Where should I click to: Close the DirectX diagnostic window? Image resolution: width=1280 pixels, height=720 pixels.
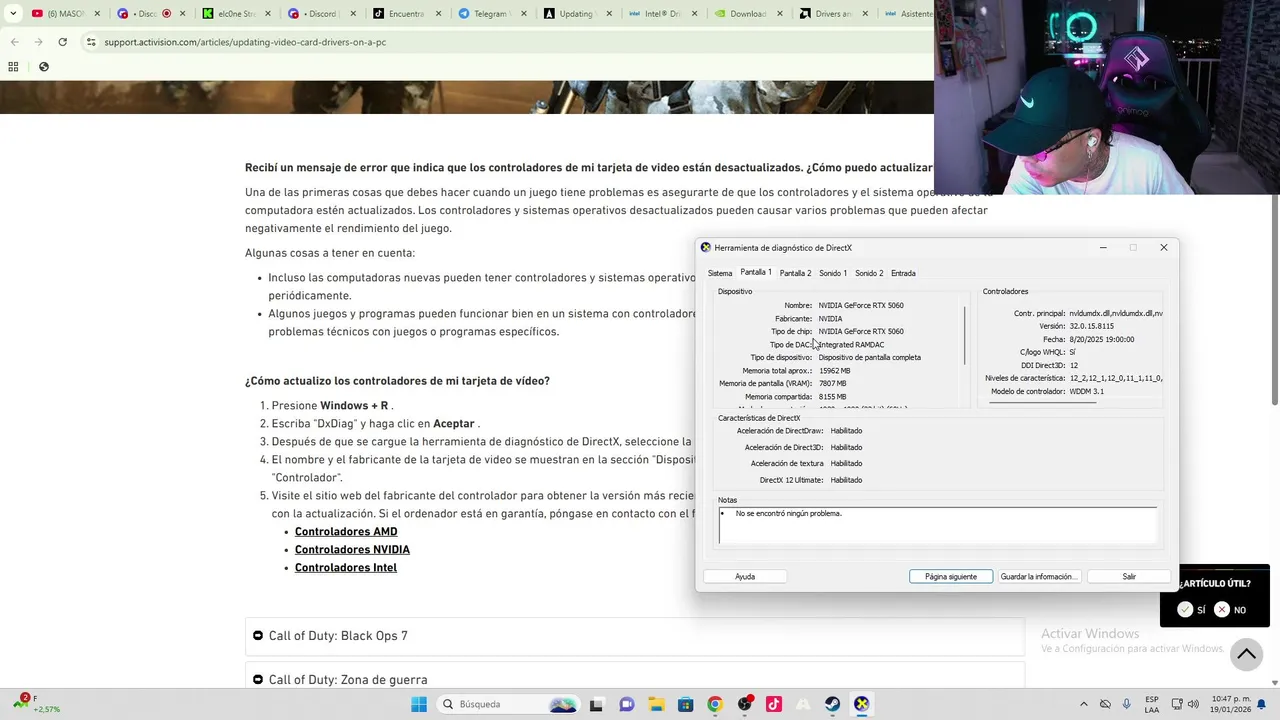[x=1164, y=247]
